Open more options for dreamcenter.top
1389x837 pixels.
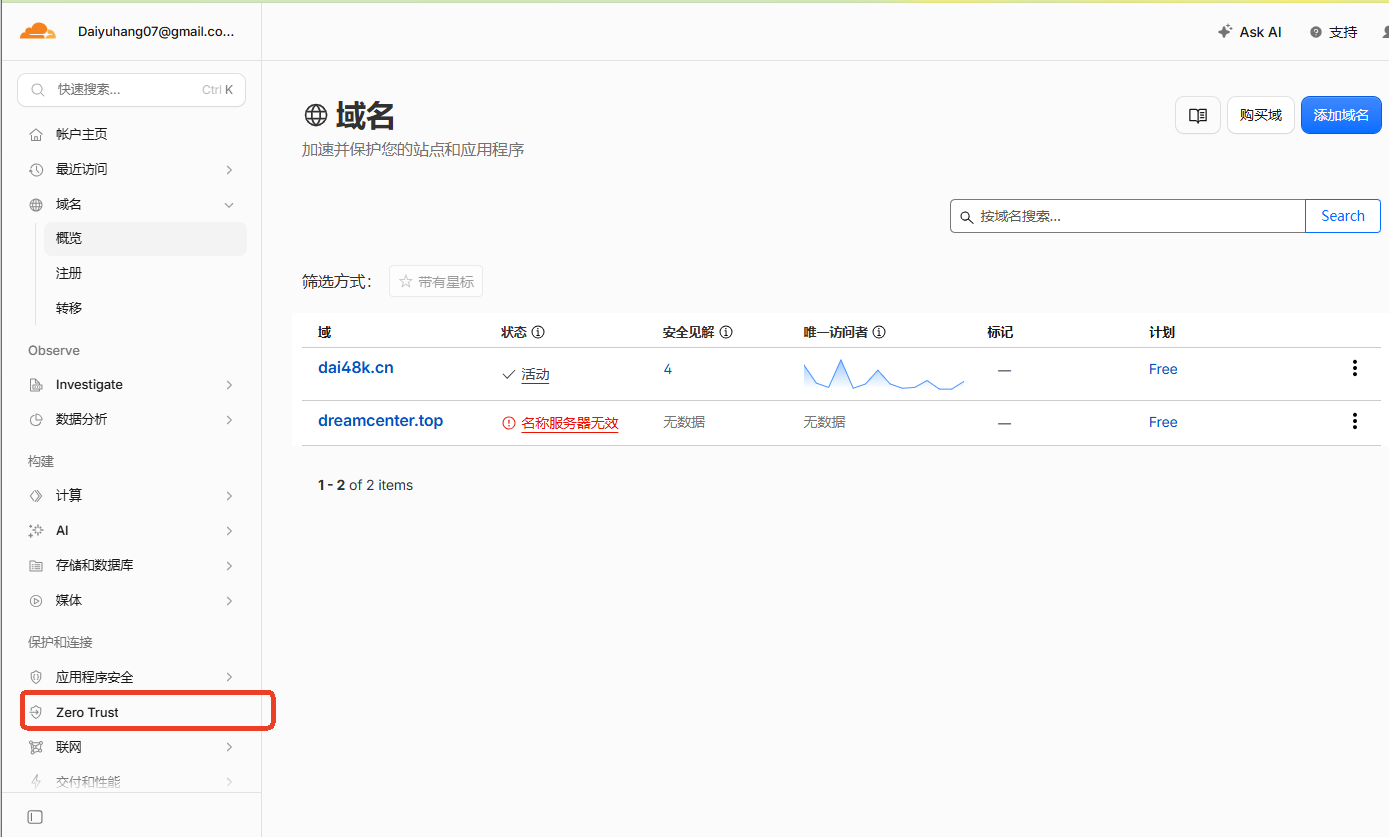pos(1355,421)
